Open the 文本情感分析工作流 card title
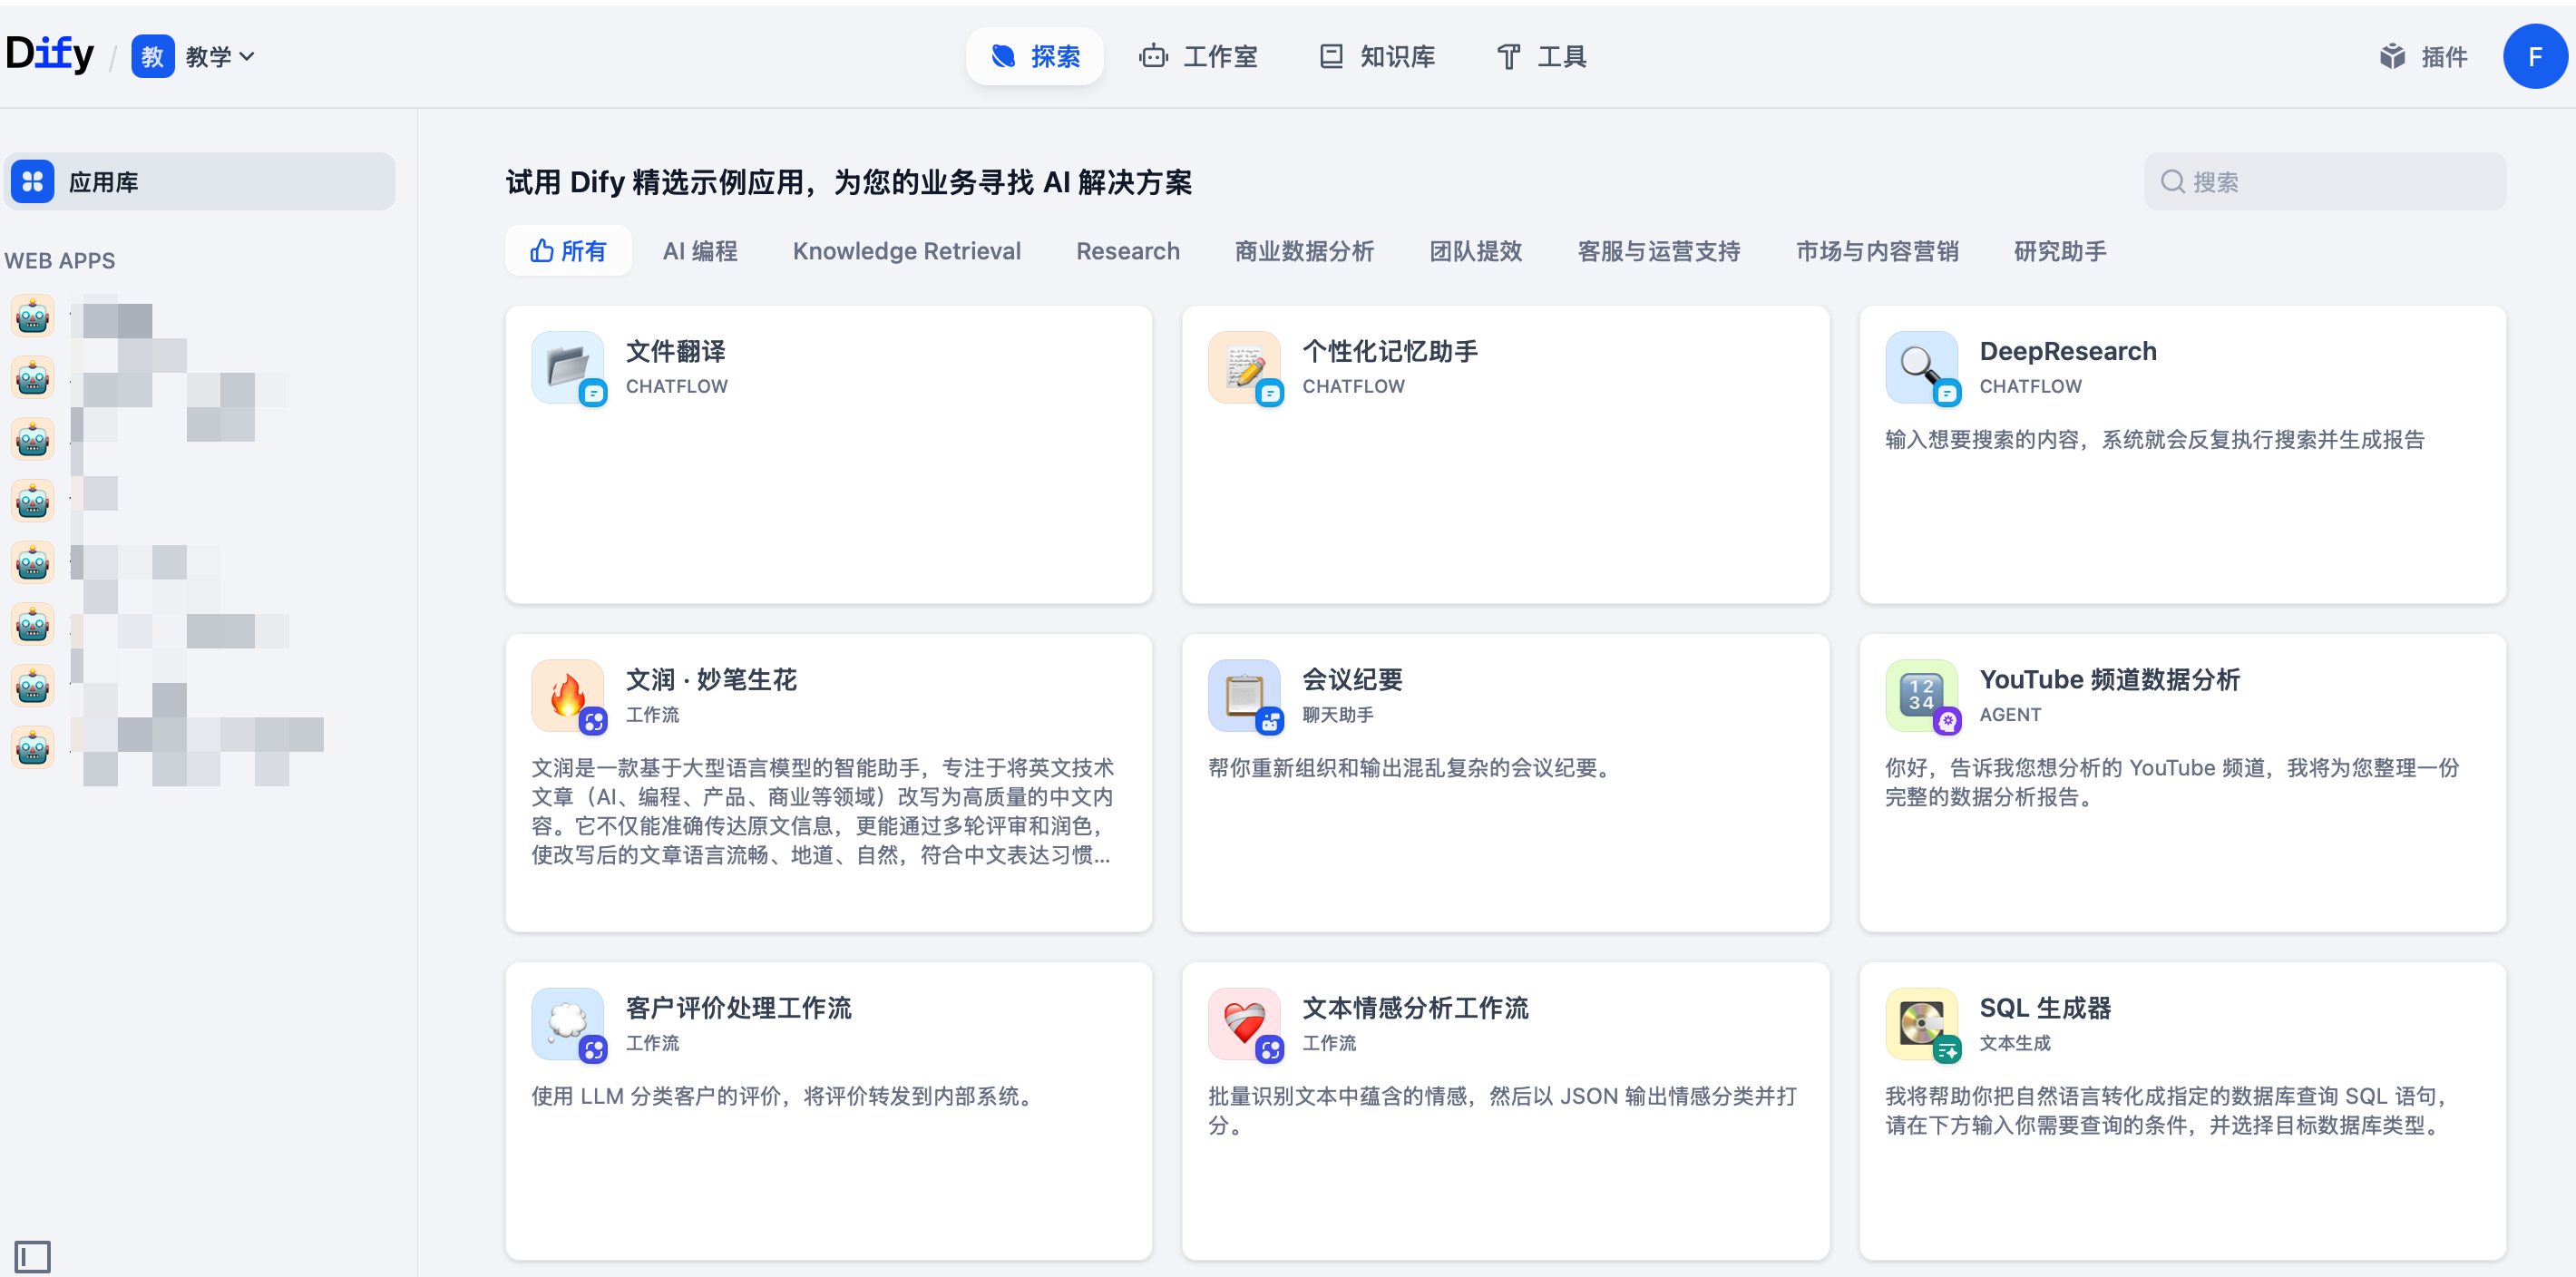 pyautogui.click(x=1414, y=1008)
